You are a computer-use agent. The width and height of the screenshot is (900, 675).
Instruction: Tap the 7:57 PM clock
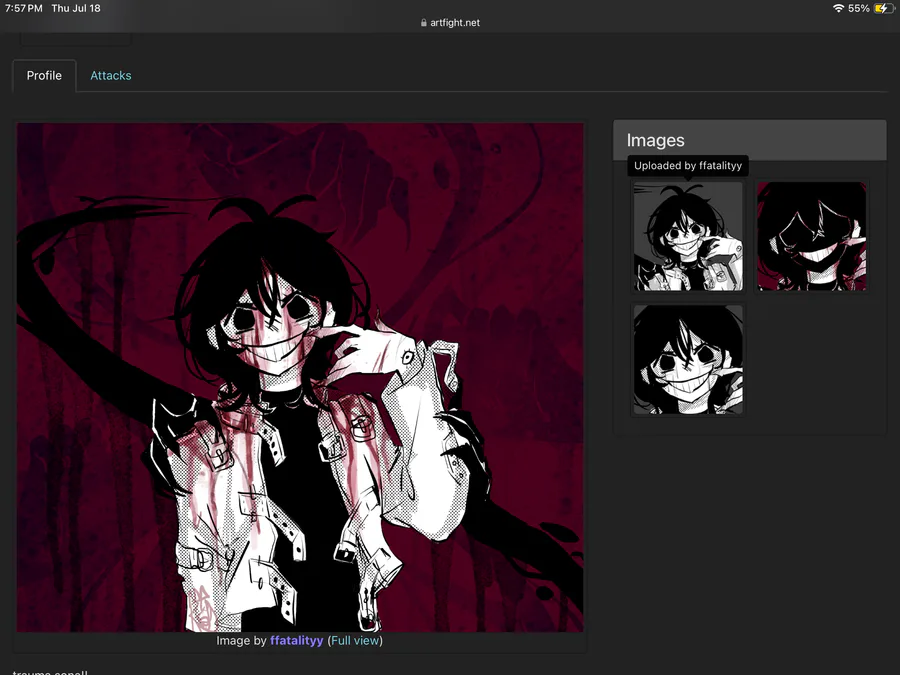pos(24,8)
